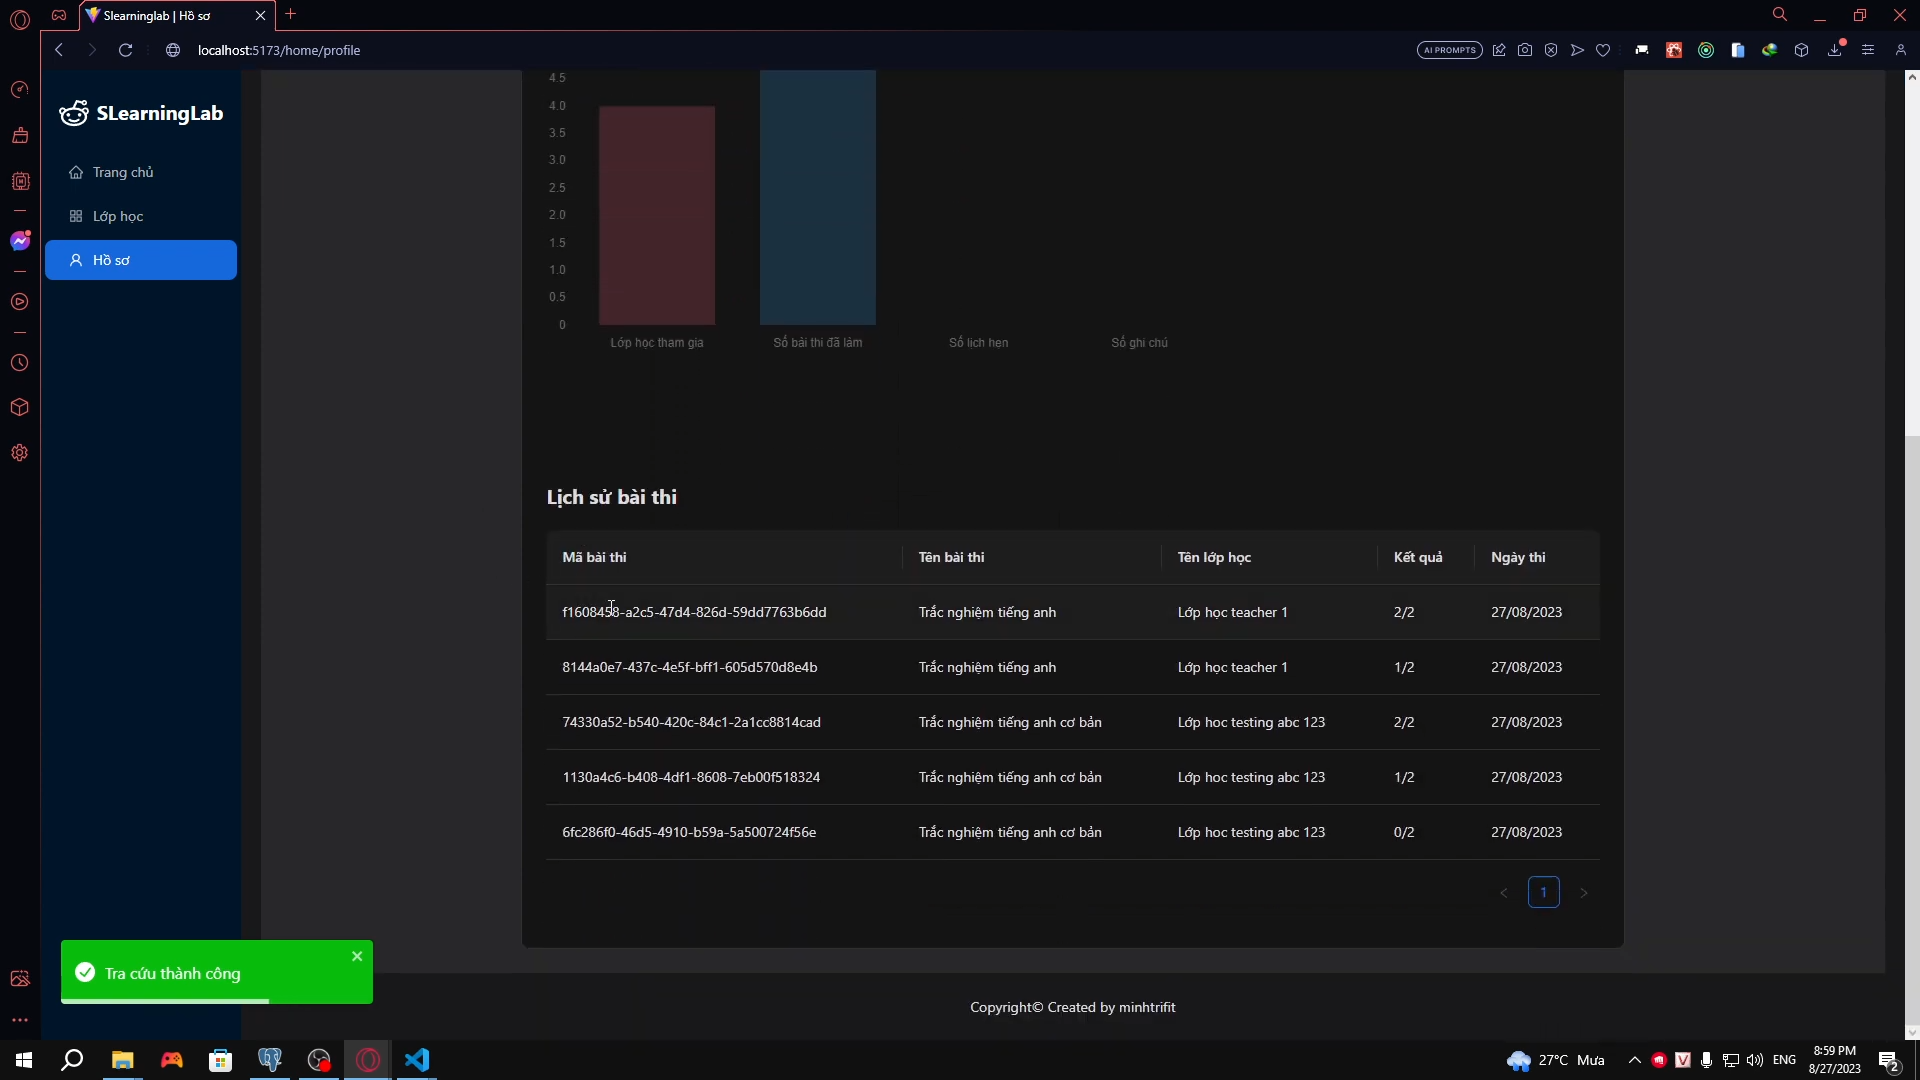Viewport: 1920px width, 1080px height.
Task: Open Messenger in Opera sidebar
Action: [x=20, y=241]
